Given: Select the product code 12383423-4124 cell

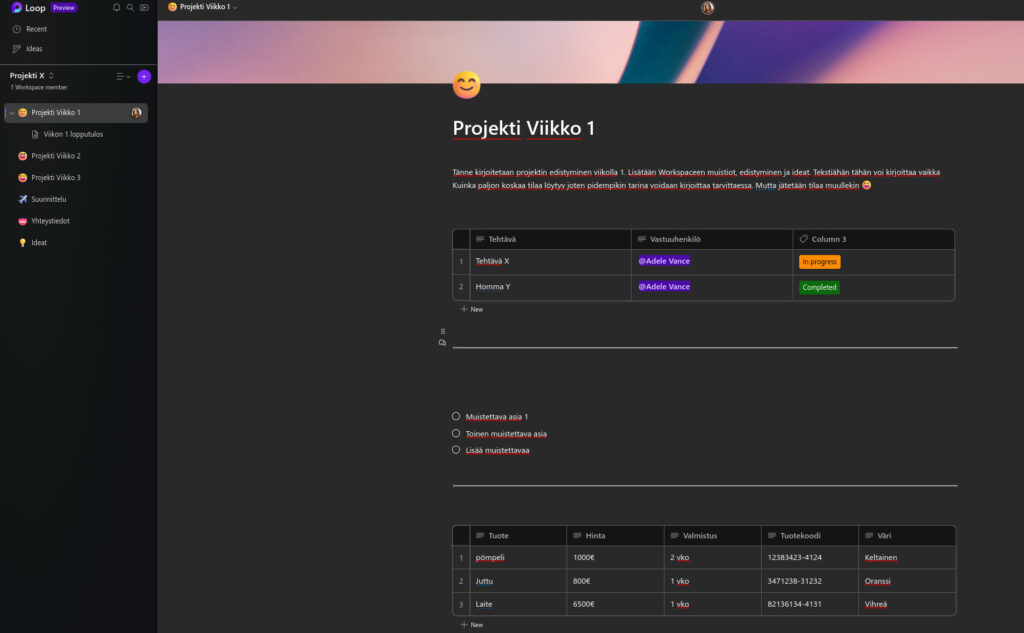Looking at the screenshot, I should point(810,557).
